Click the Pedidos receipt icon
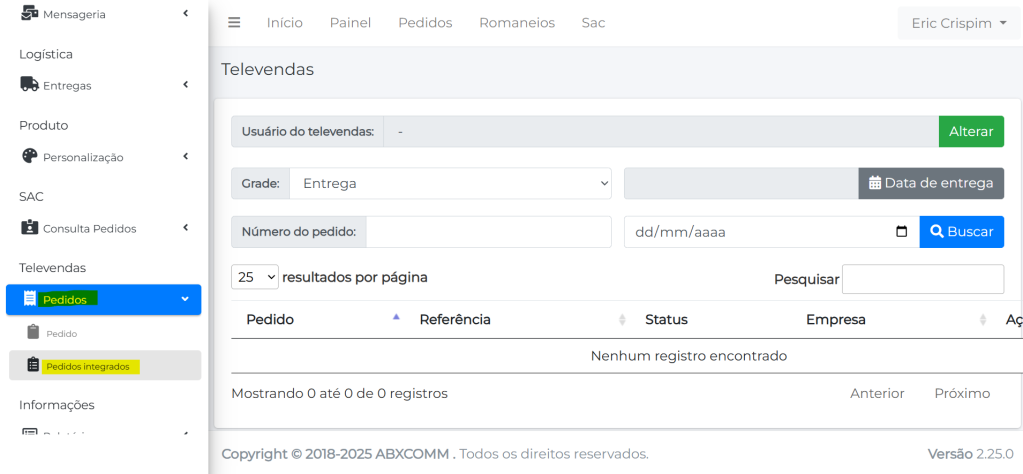This screenshot has height=474, width=1023. 29,299
